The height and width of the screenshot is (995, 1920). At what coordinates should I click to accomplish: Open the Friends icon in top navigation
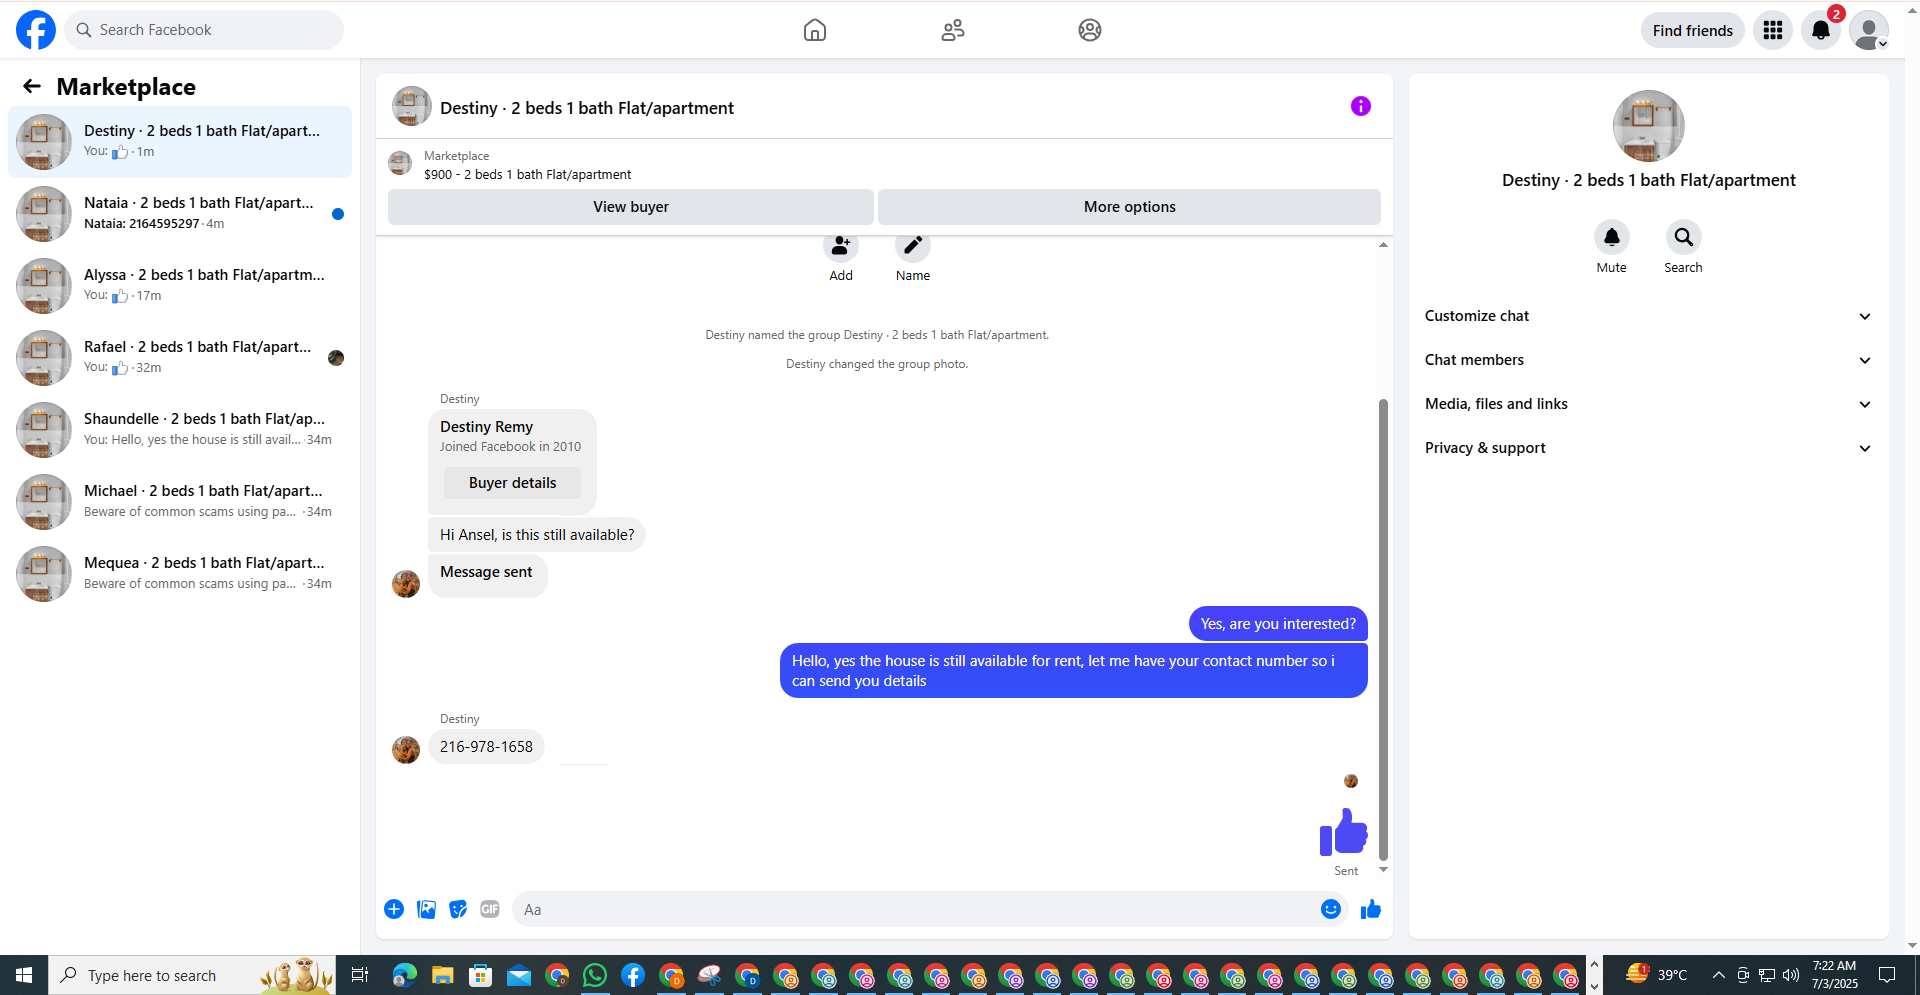click(x=953, y=30)
